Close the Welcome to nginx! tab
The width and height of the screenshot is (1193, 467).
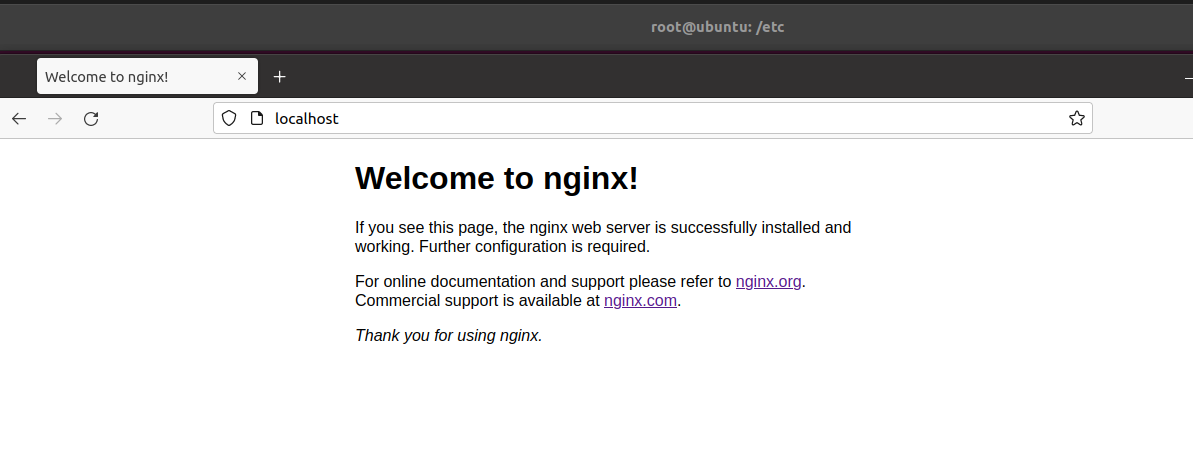[241, 76]
